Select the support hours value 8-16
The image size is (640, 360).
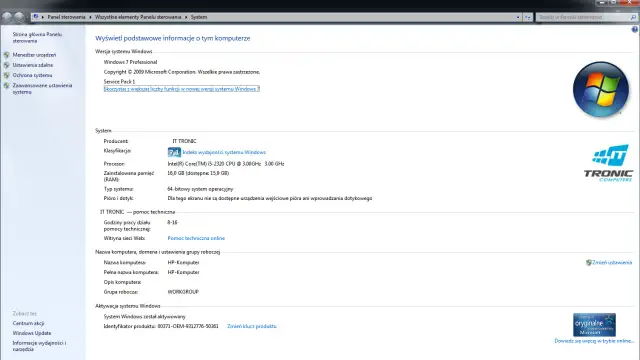point(172,222)
